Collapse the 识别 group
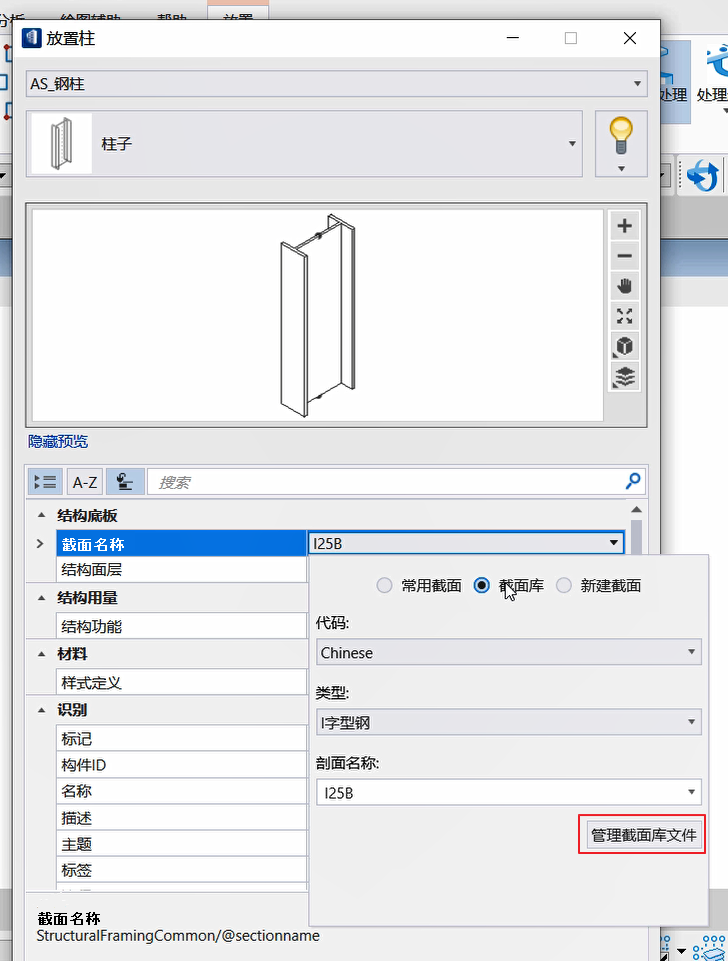The image size is (728, 961). (x=42, y=710)
